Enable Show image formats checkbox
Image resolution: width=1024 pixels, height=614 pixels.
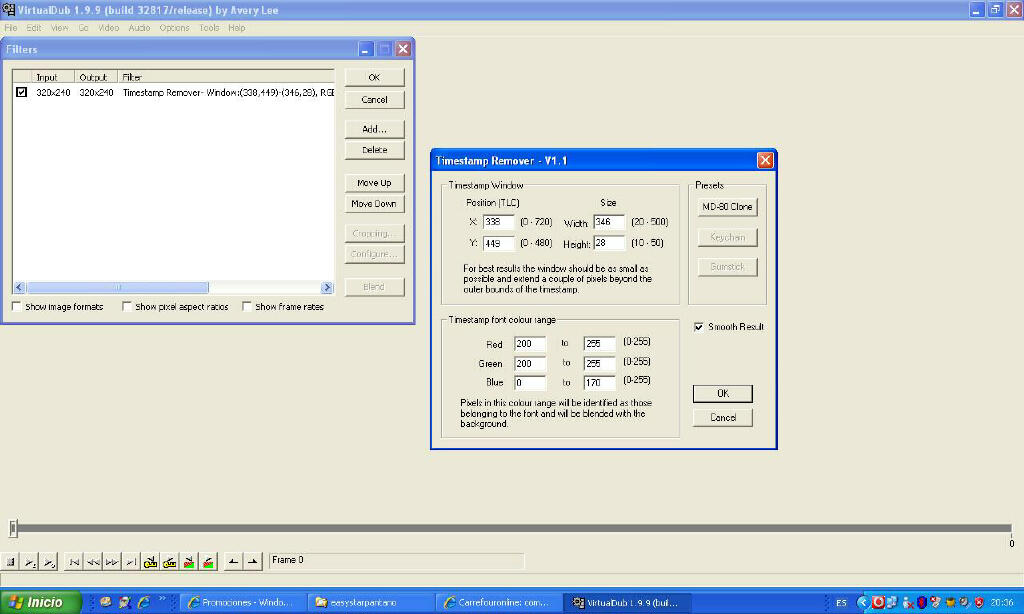(x=17, y=307)
